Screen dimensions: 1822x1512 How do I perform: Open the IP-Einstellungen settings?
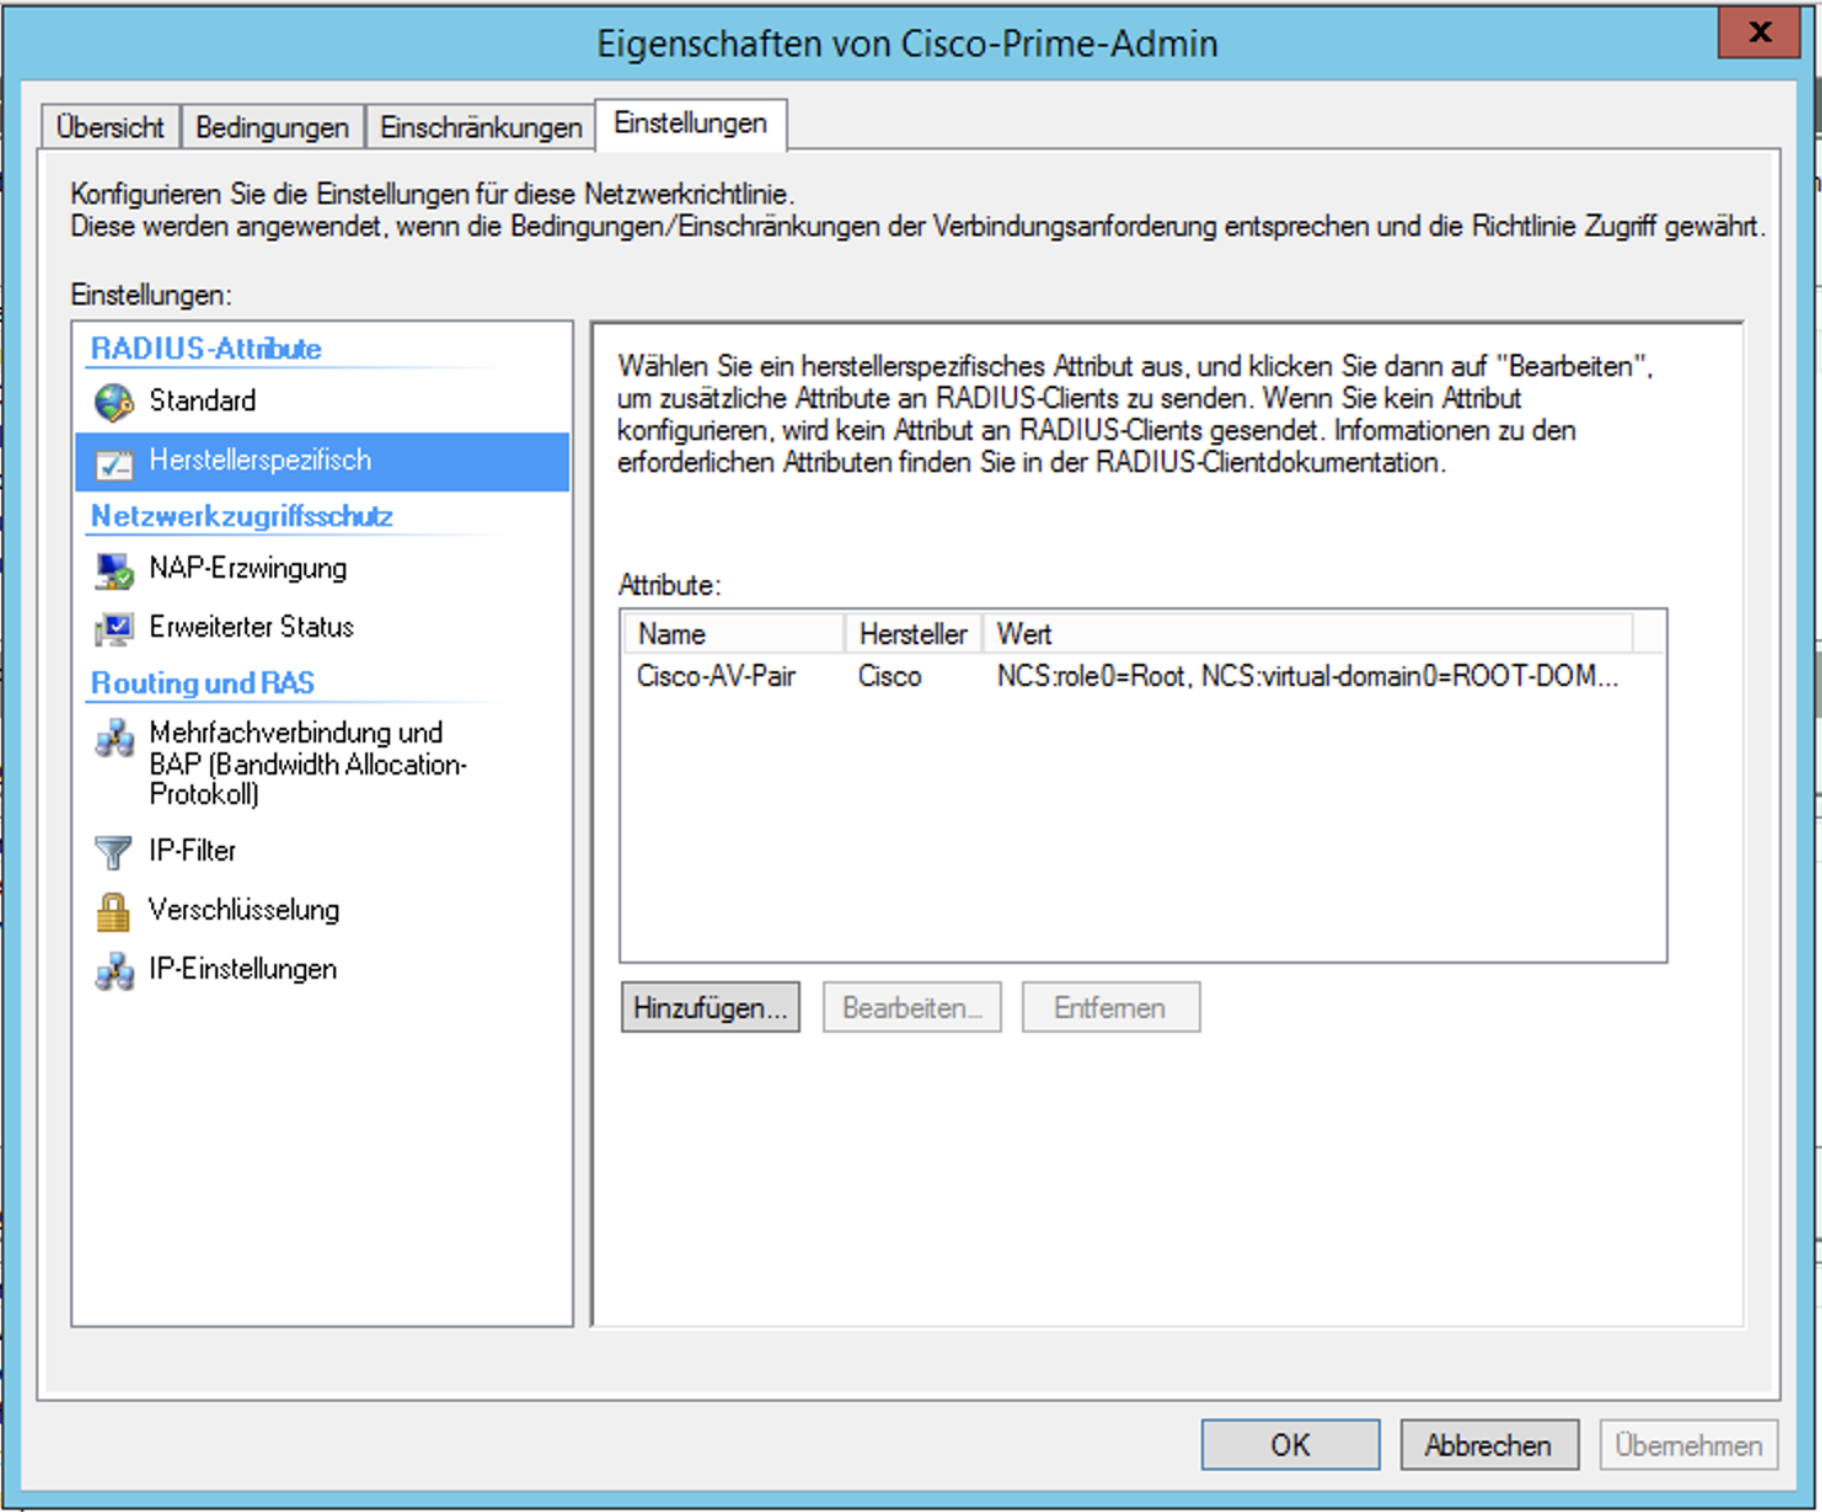[x=322, y=969]
